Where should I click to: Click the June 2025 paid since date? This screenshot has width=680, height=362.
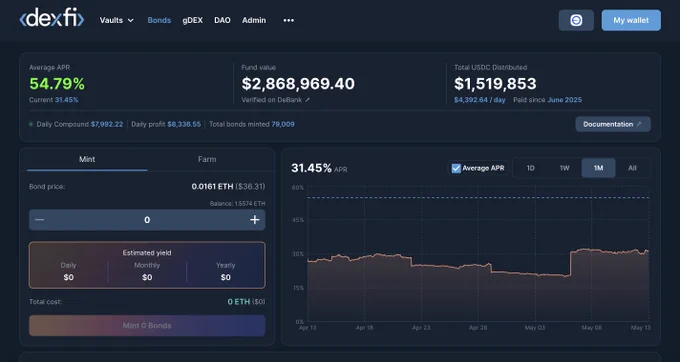click(x=565, y=100)
